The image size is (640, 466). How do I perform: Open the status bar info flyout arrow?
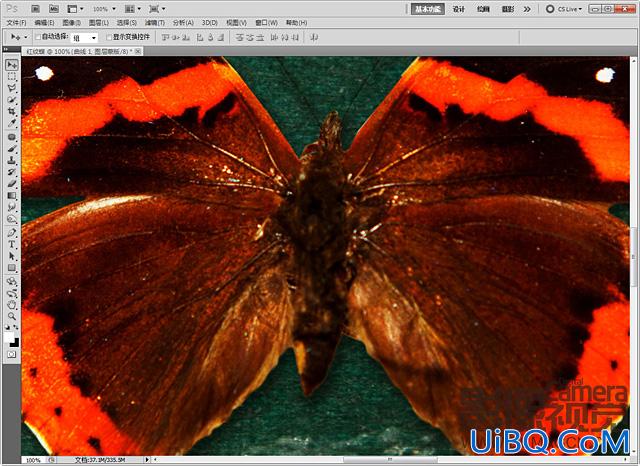tap(147, 459)
